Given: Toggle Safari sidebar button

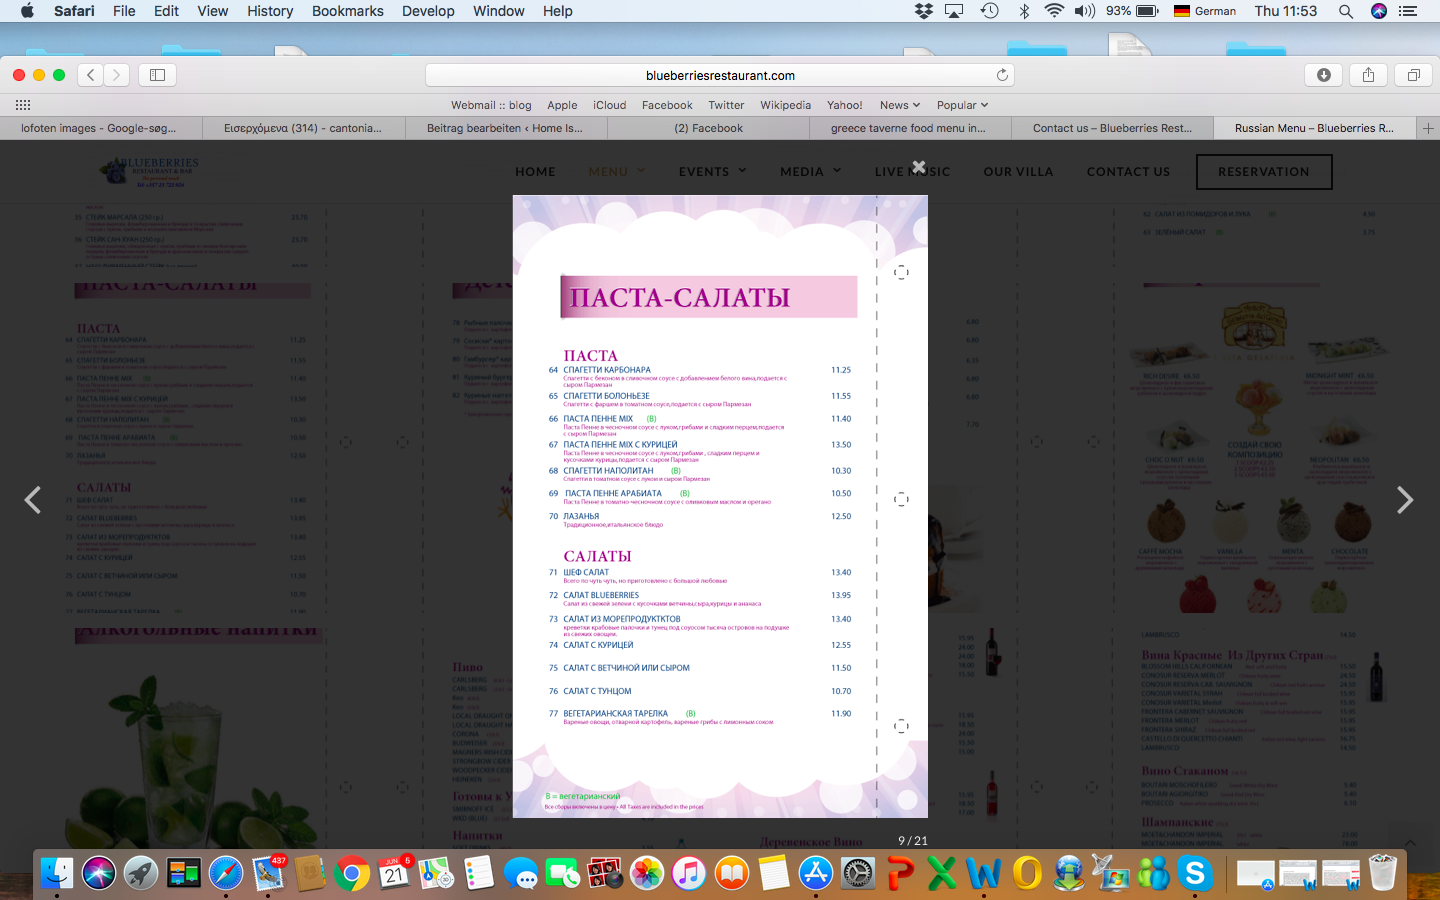Looking at the screenshot, I should (x=157, y=75).
